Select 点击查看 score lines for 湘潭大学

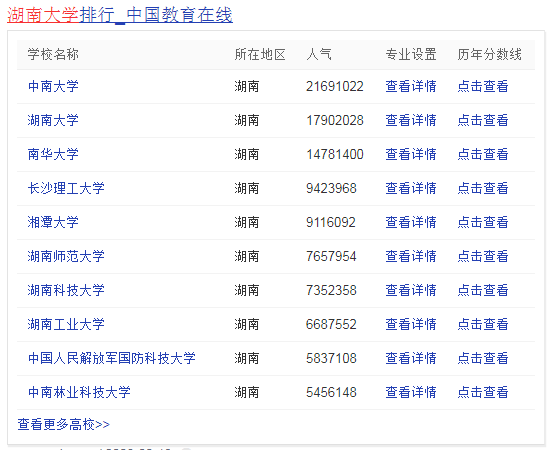(483, 222)
